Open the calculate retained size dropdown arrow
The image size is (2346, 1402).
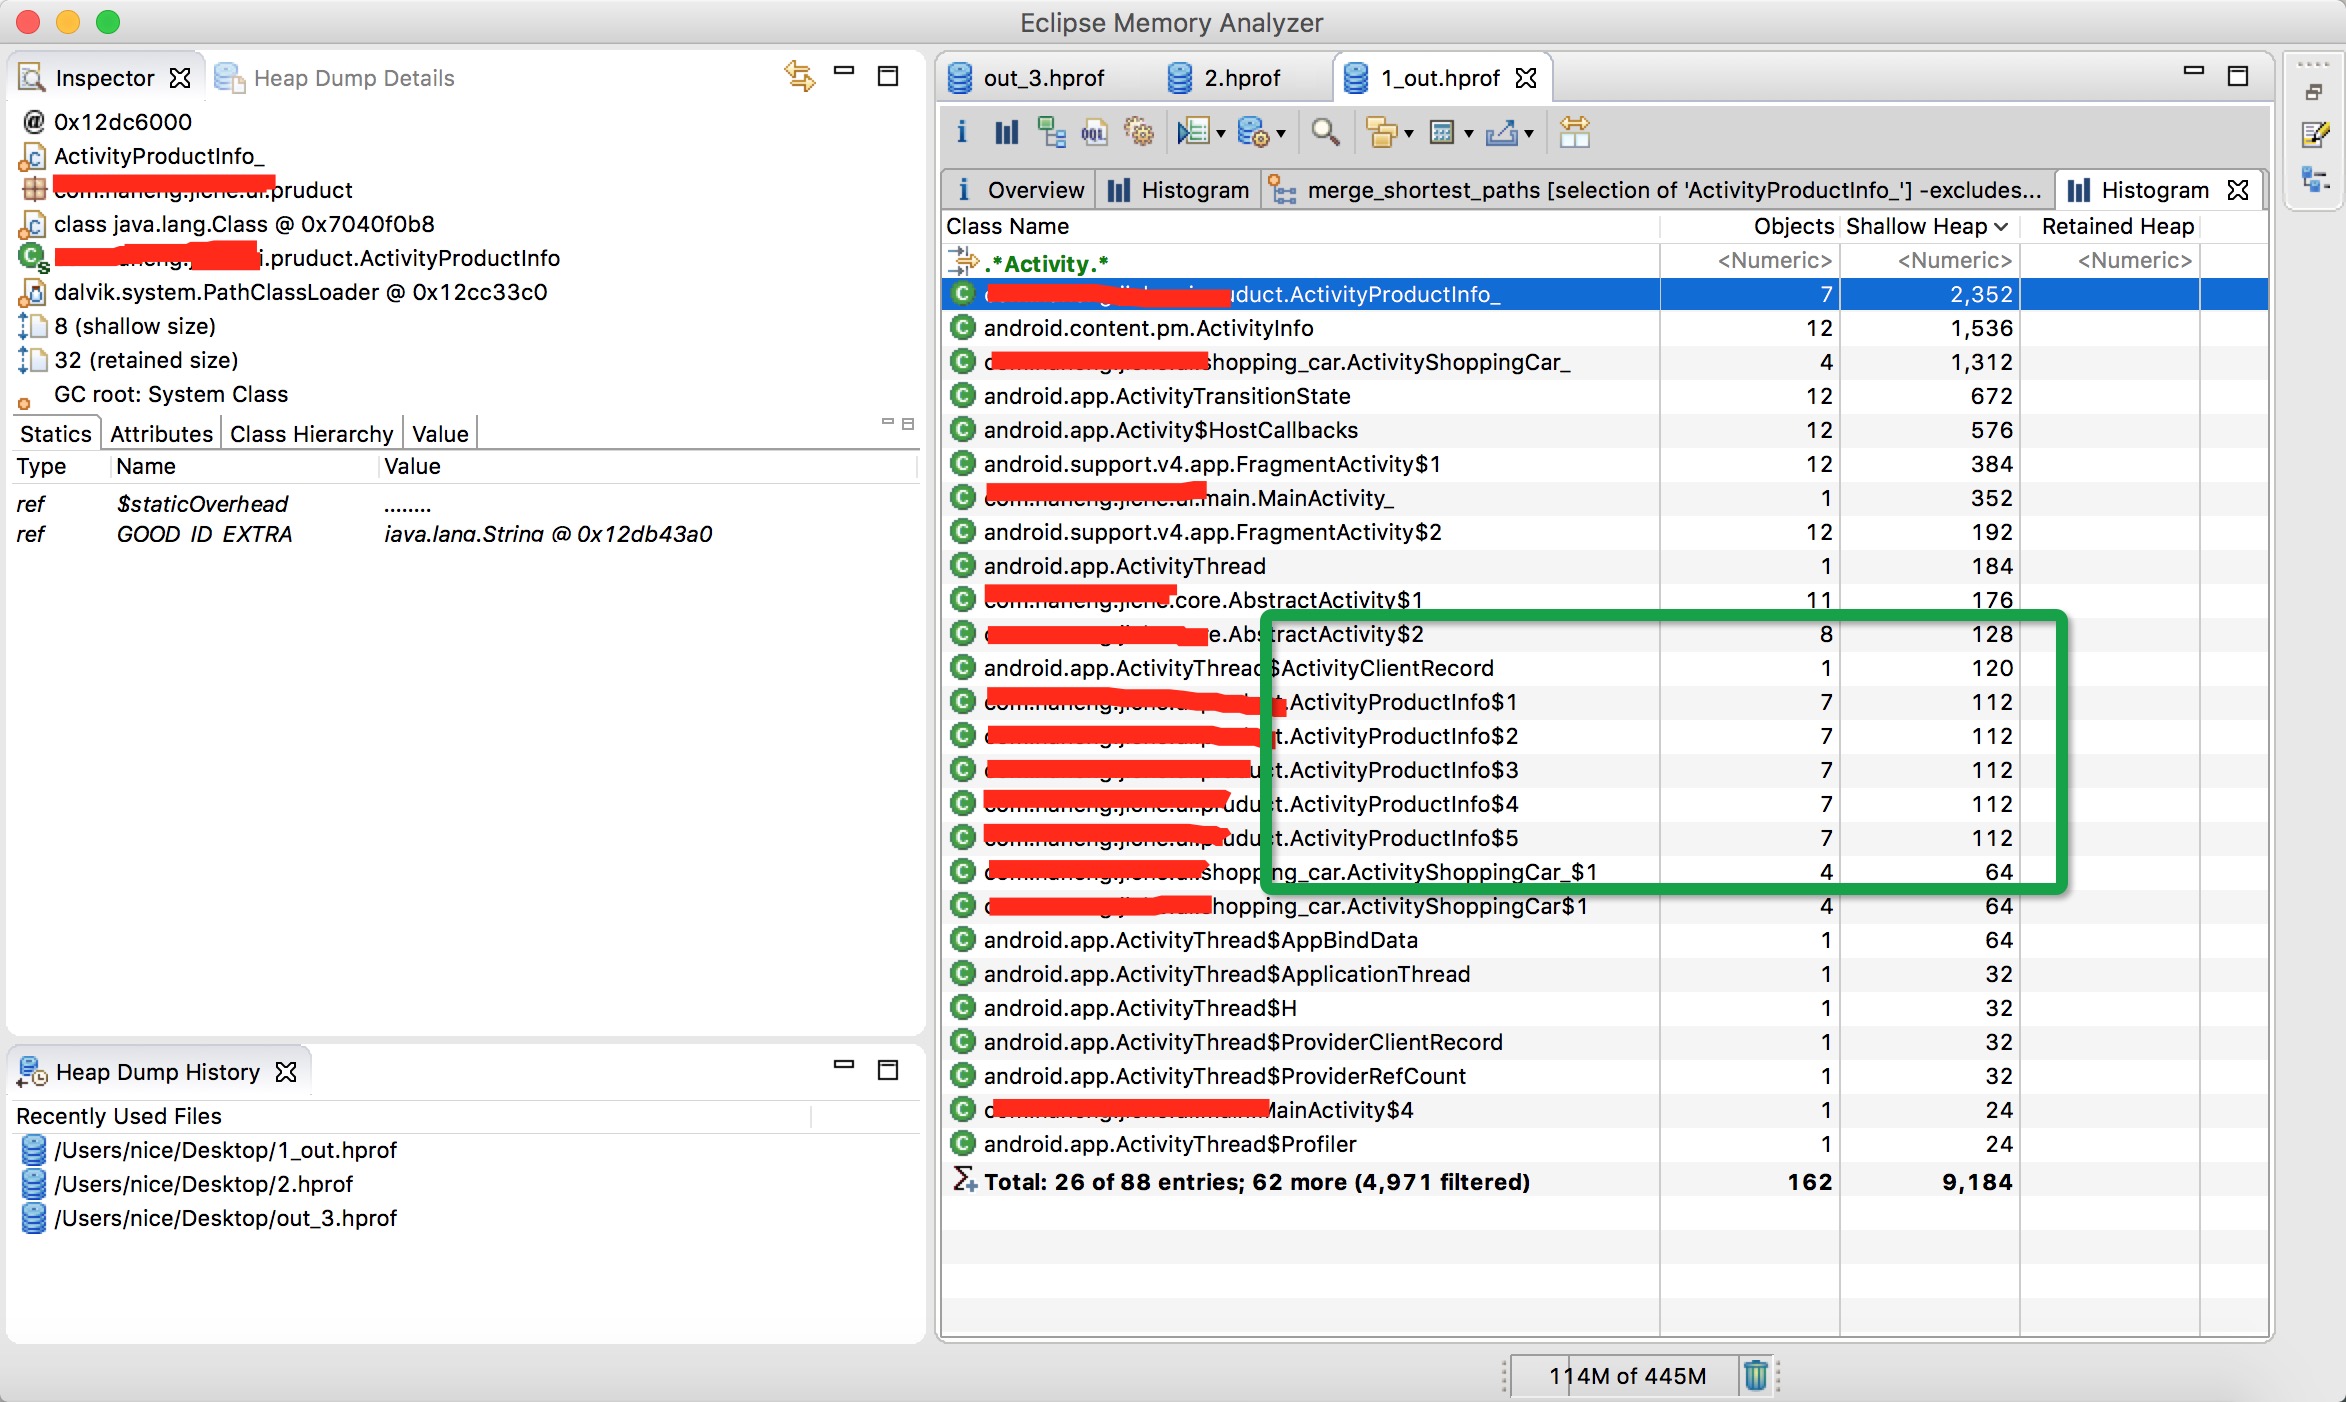(1468, 134)
